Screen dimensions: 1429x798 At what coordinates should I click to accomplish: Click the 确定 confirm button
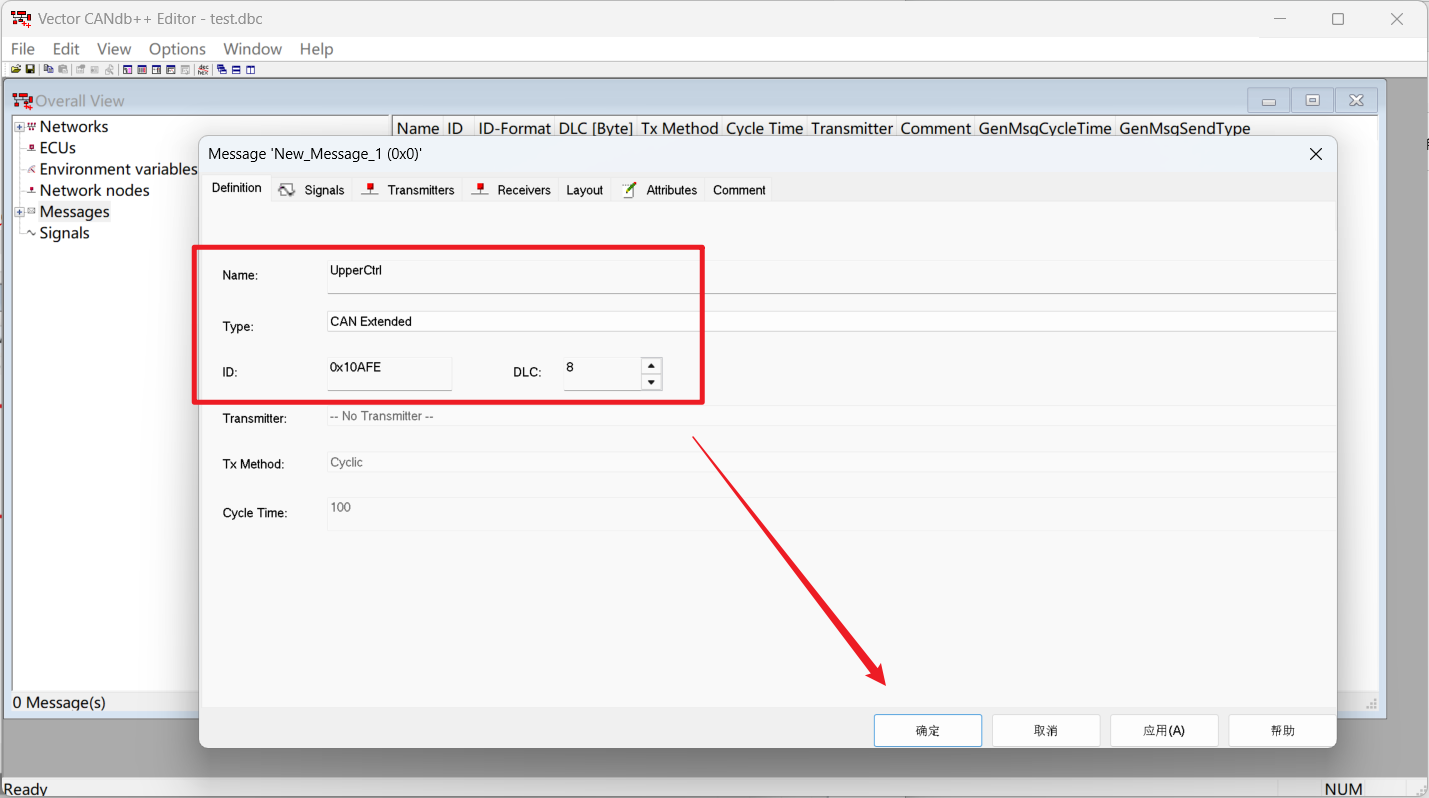(927, 731)
